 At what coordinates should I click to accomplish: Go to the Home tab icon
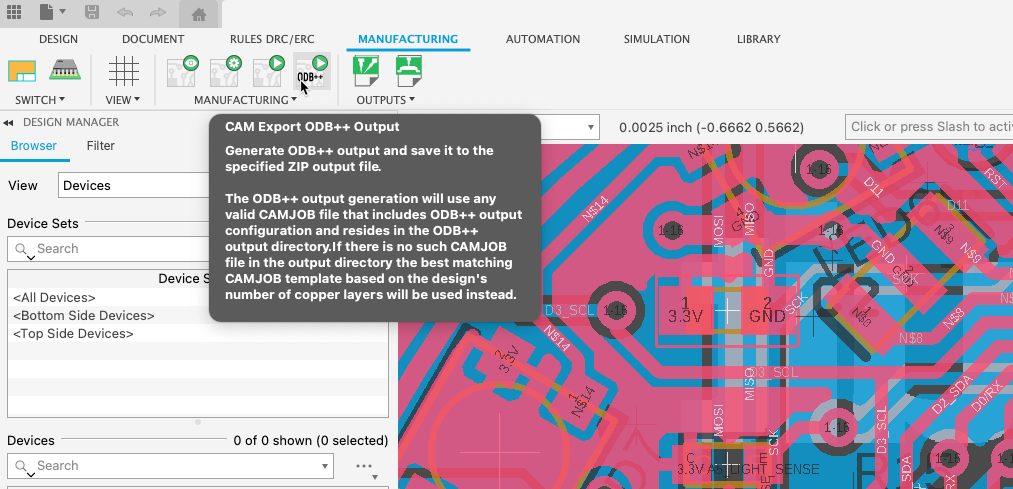coord(199,14)
